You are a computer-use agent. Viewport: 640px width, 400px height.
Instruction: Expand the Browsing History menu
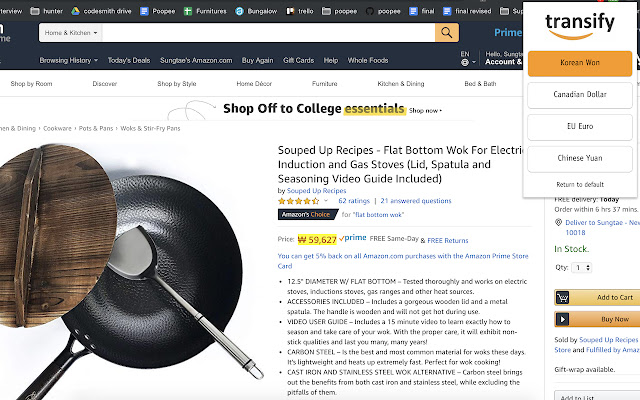pyautogui.click(x=68, y=60)
